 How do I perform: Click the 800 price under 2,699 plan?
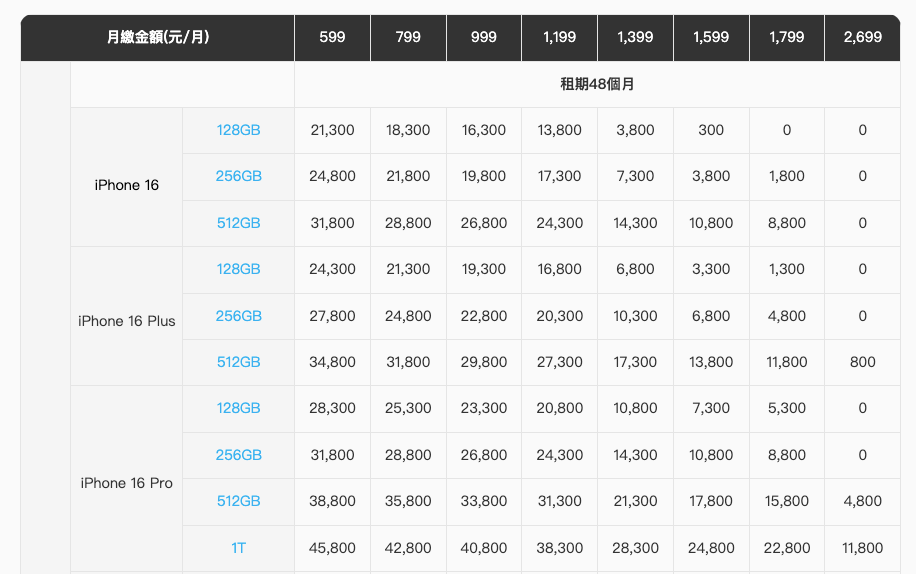862,362
